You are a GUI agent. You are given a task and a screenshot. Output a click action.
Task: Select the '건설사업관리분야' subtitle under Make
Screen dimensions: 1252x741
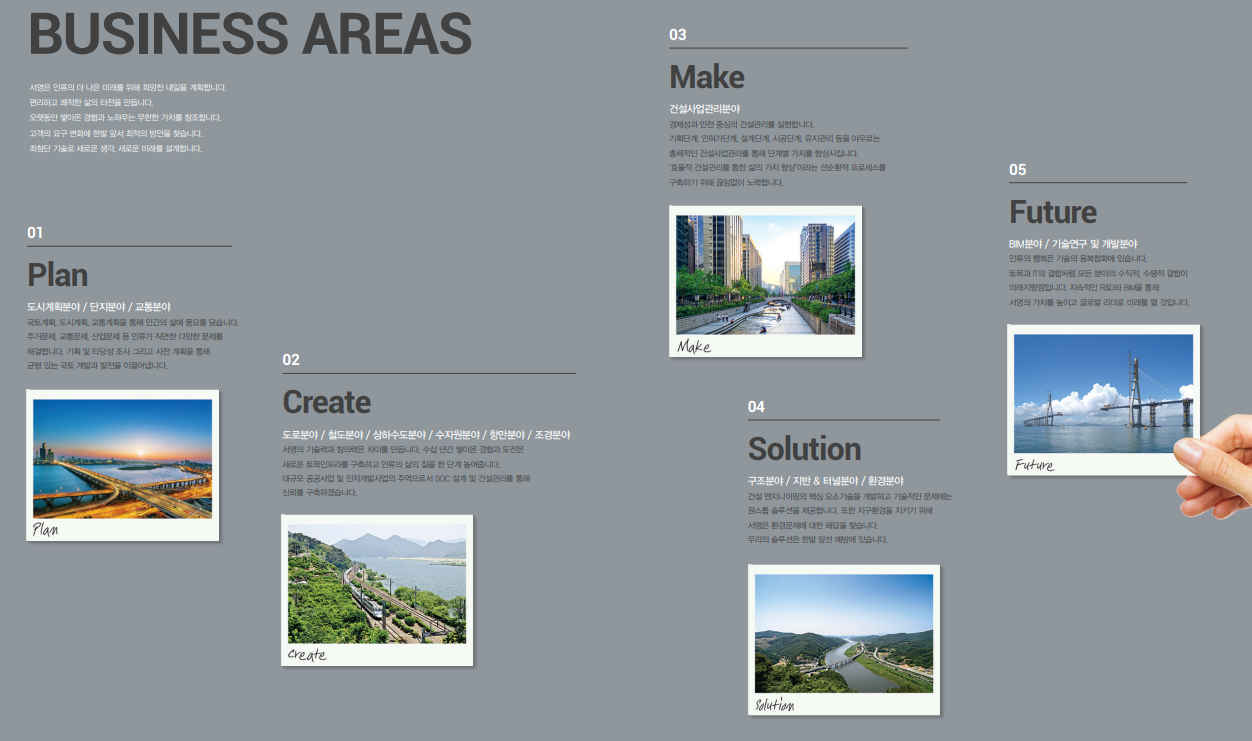704,109
